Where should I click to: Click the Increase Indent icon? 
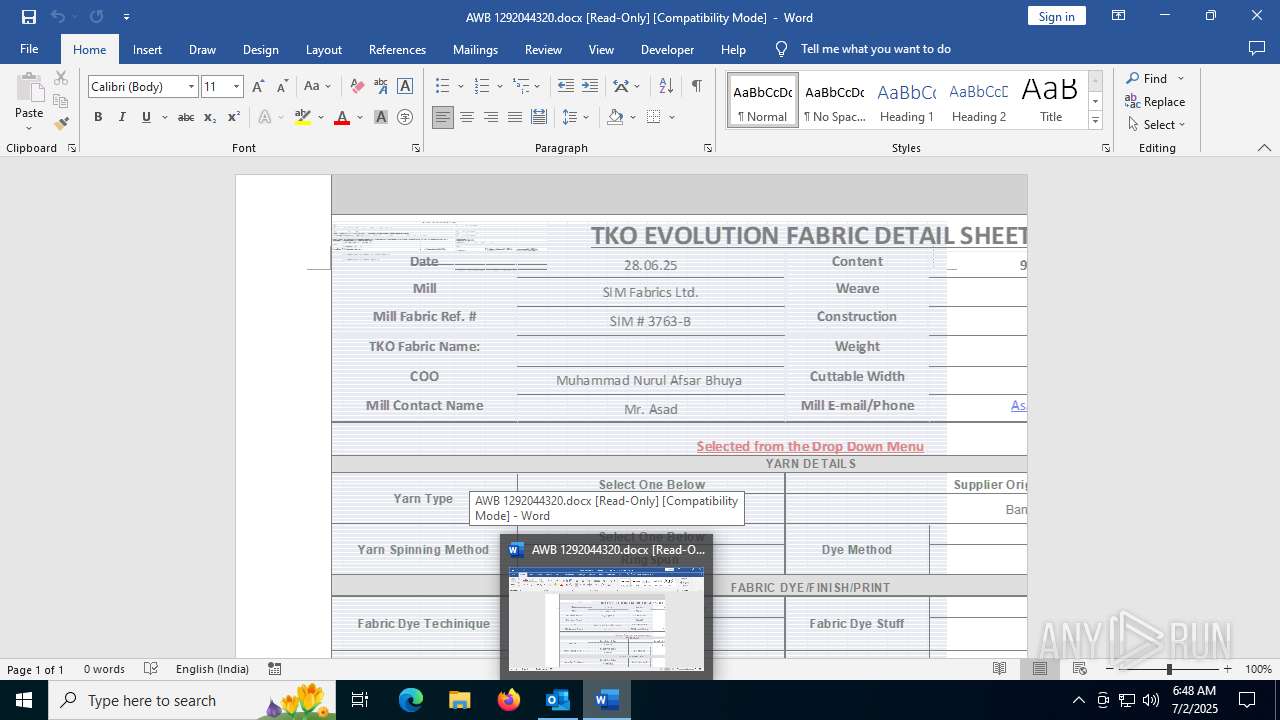coord(590,86)
